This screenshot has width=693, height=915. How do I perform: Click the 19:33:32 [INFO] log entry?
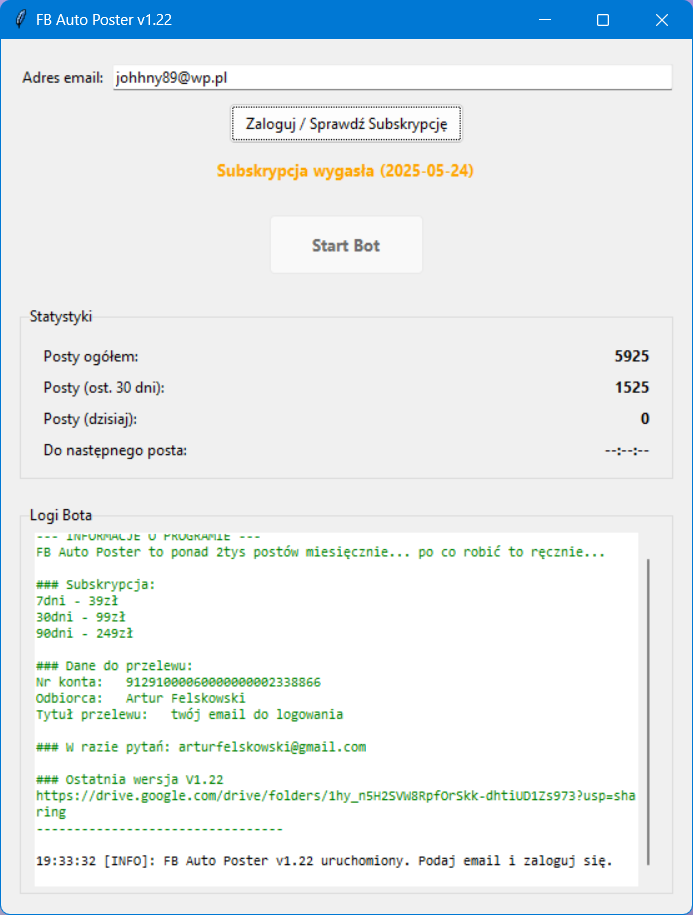[x=324, y=861]
